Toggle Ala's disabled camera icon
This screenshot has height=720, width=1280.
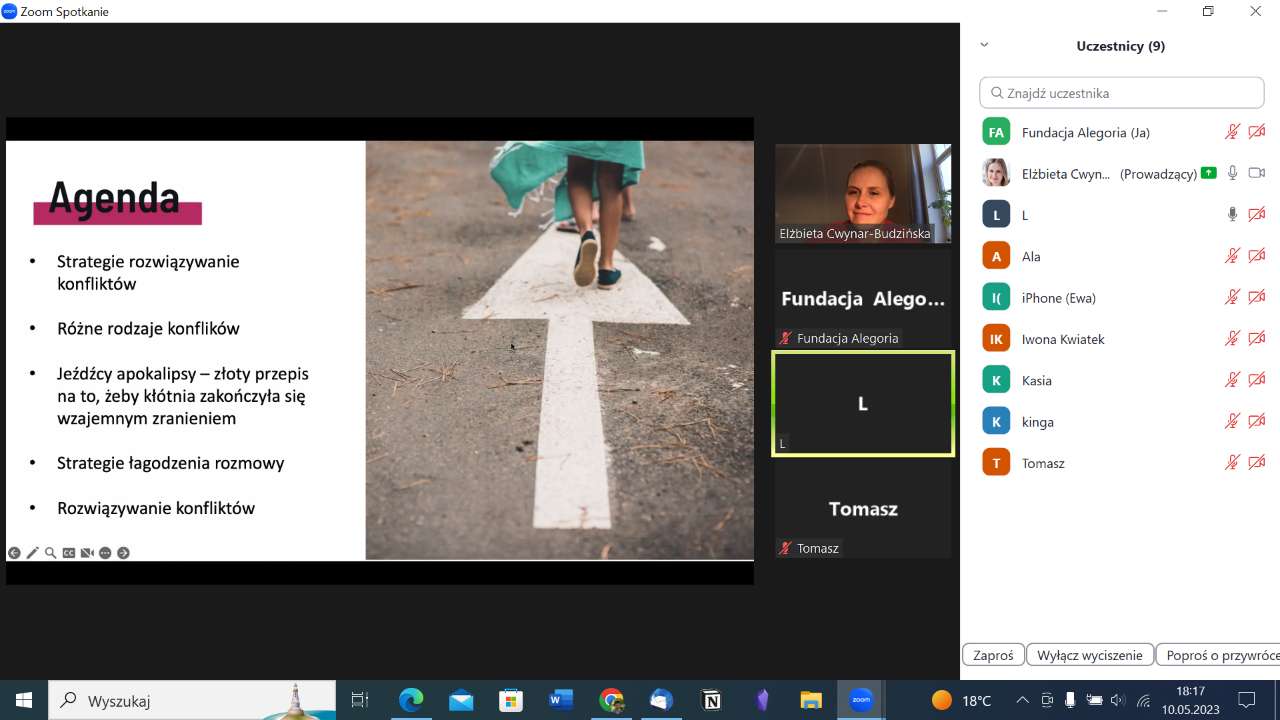[1257, 256]
